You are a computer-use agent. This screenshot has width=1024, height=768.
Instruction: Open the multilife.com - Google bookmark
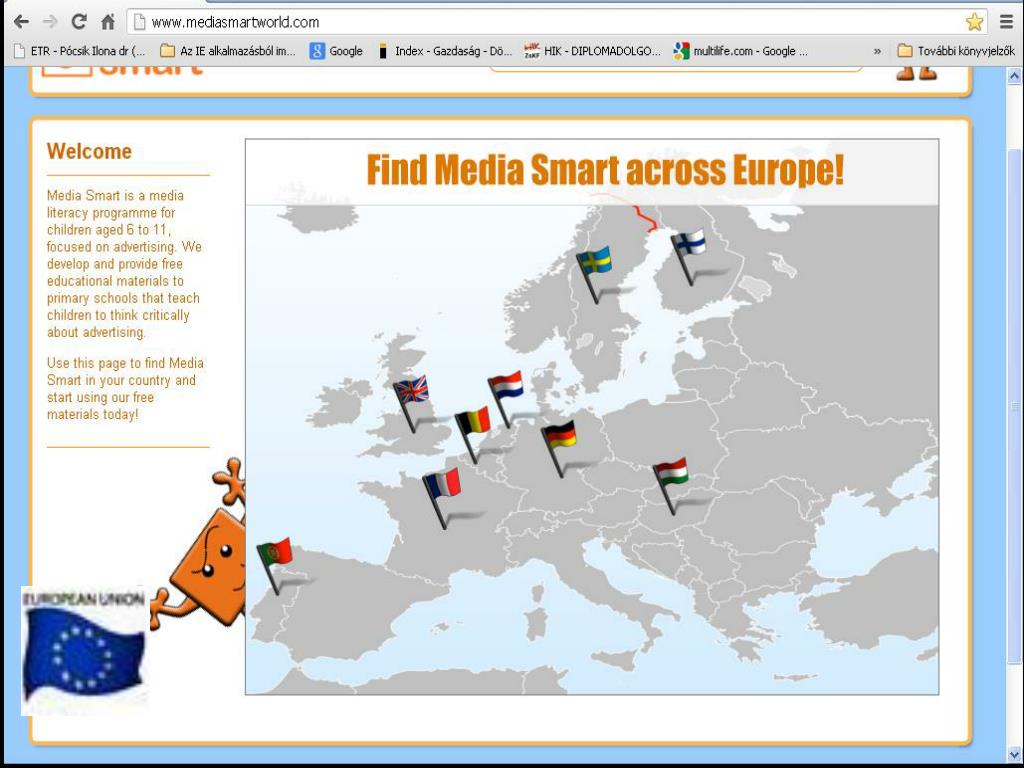click(741, 51)
